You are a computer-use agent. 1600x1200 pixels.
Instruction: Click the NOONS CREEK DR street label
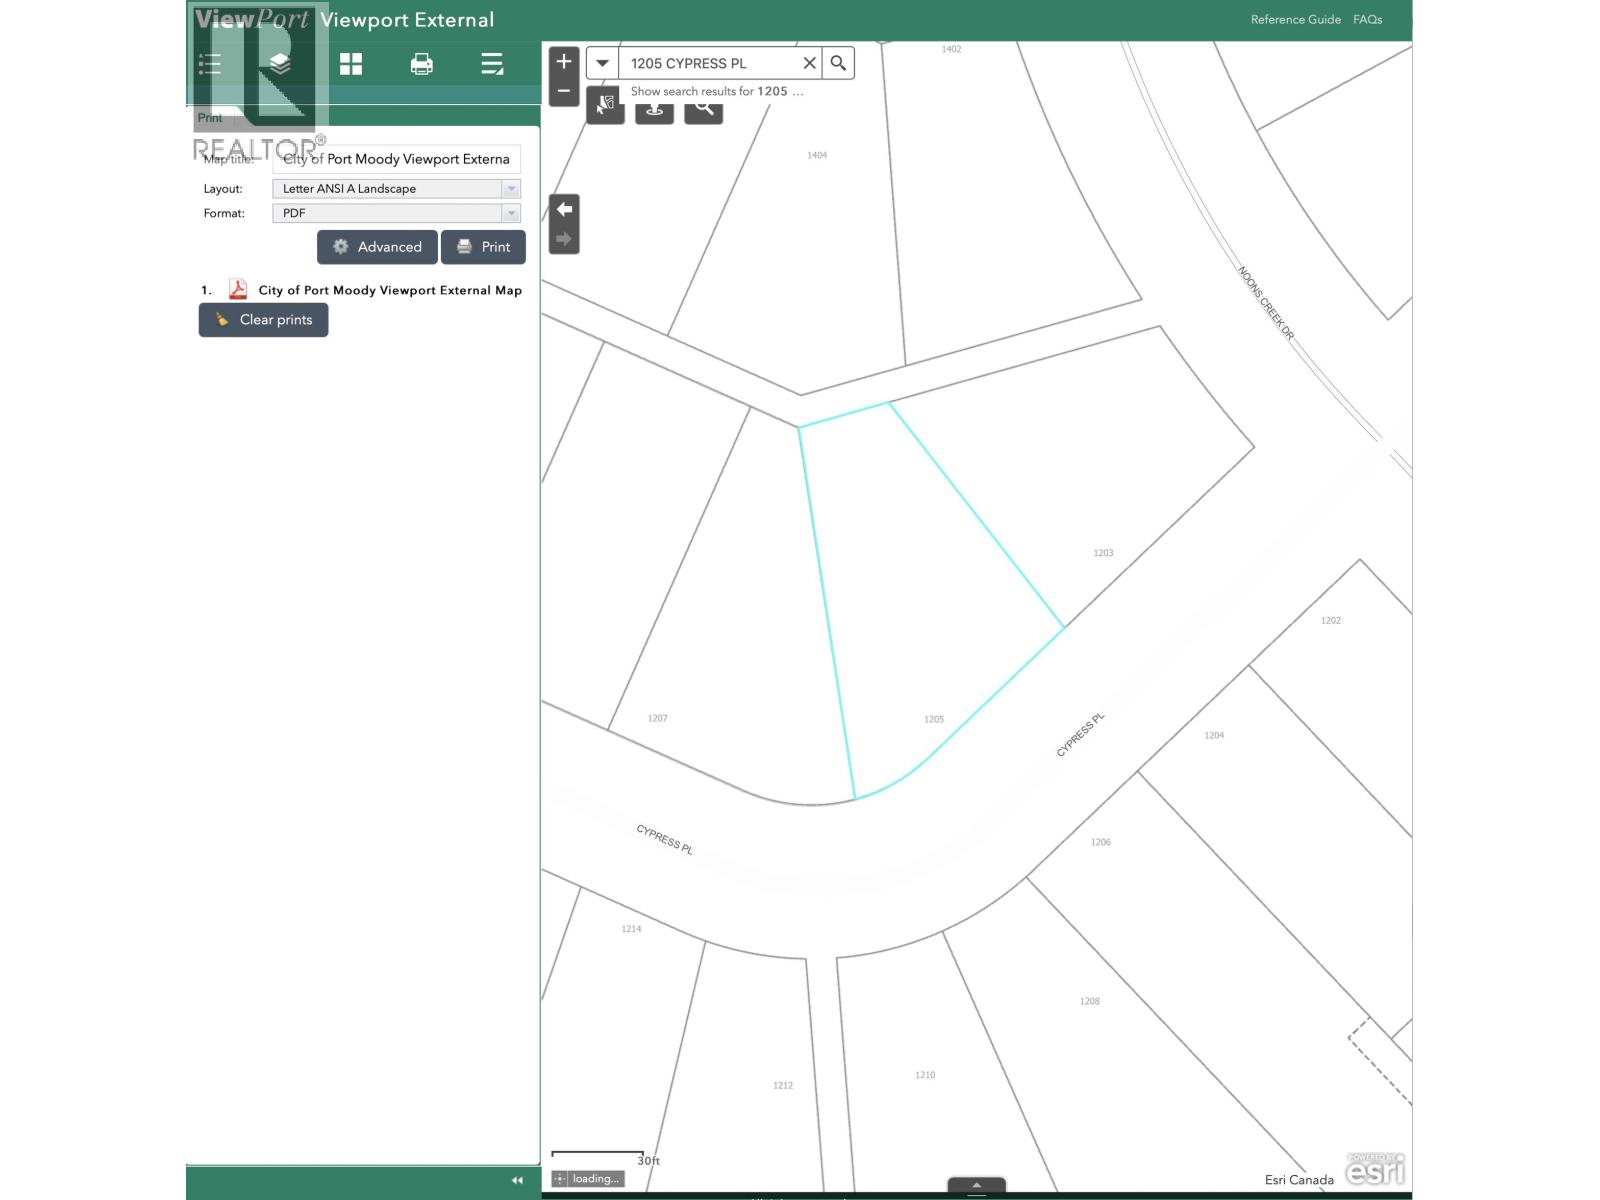tap(1266, 303)
